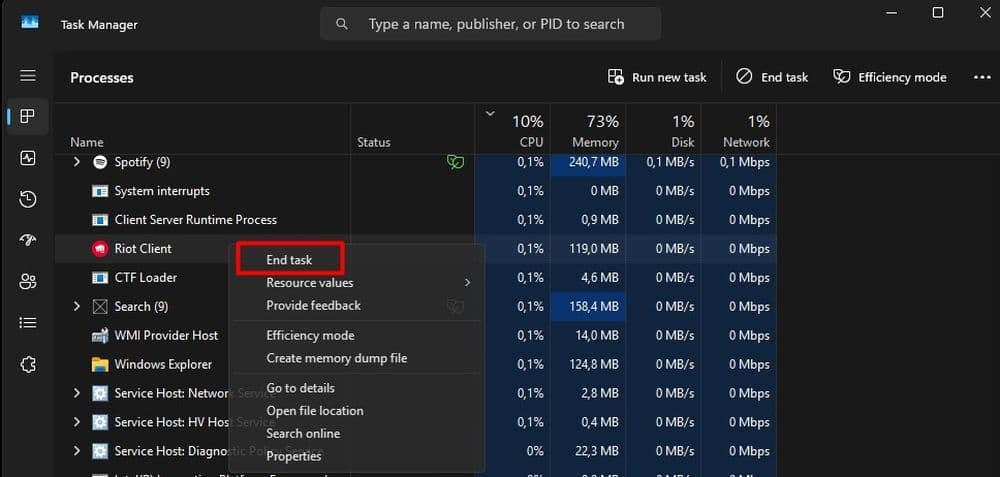The width and height of the screenshot is (1000, 477).
Task: Click the Spotify efficiency leaf status icon
Action: pos(455,162)
